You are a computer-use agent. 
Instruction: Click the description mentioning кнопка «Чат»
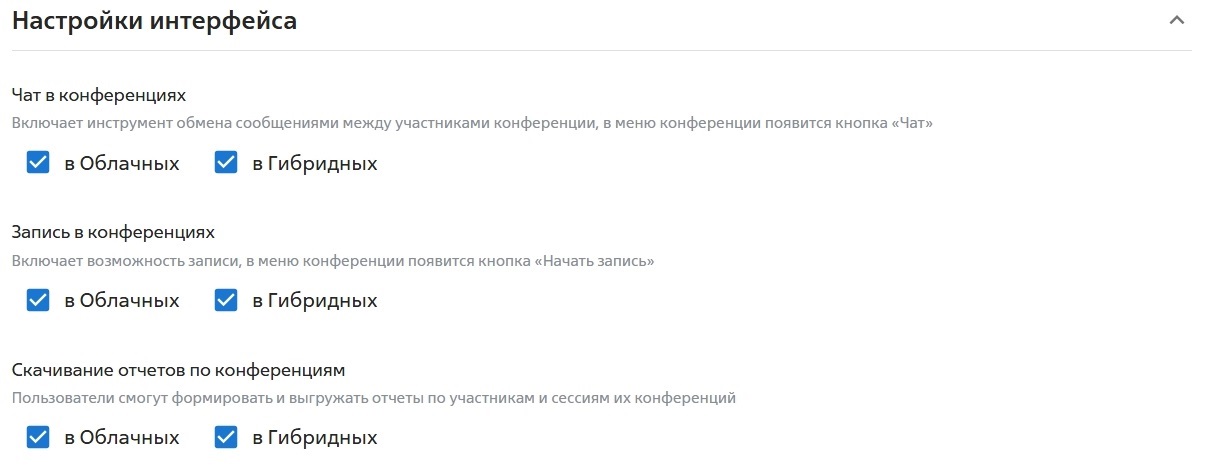pos(472,124)
